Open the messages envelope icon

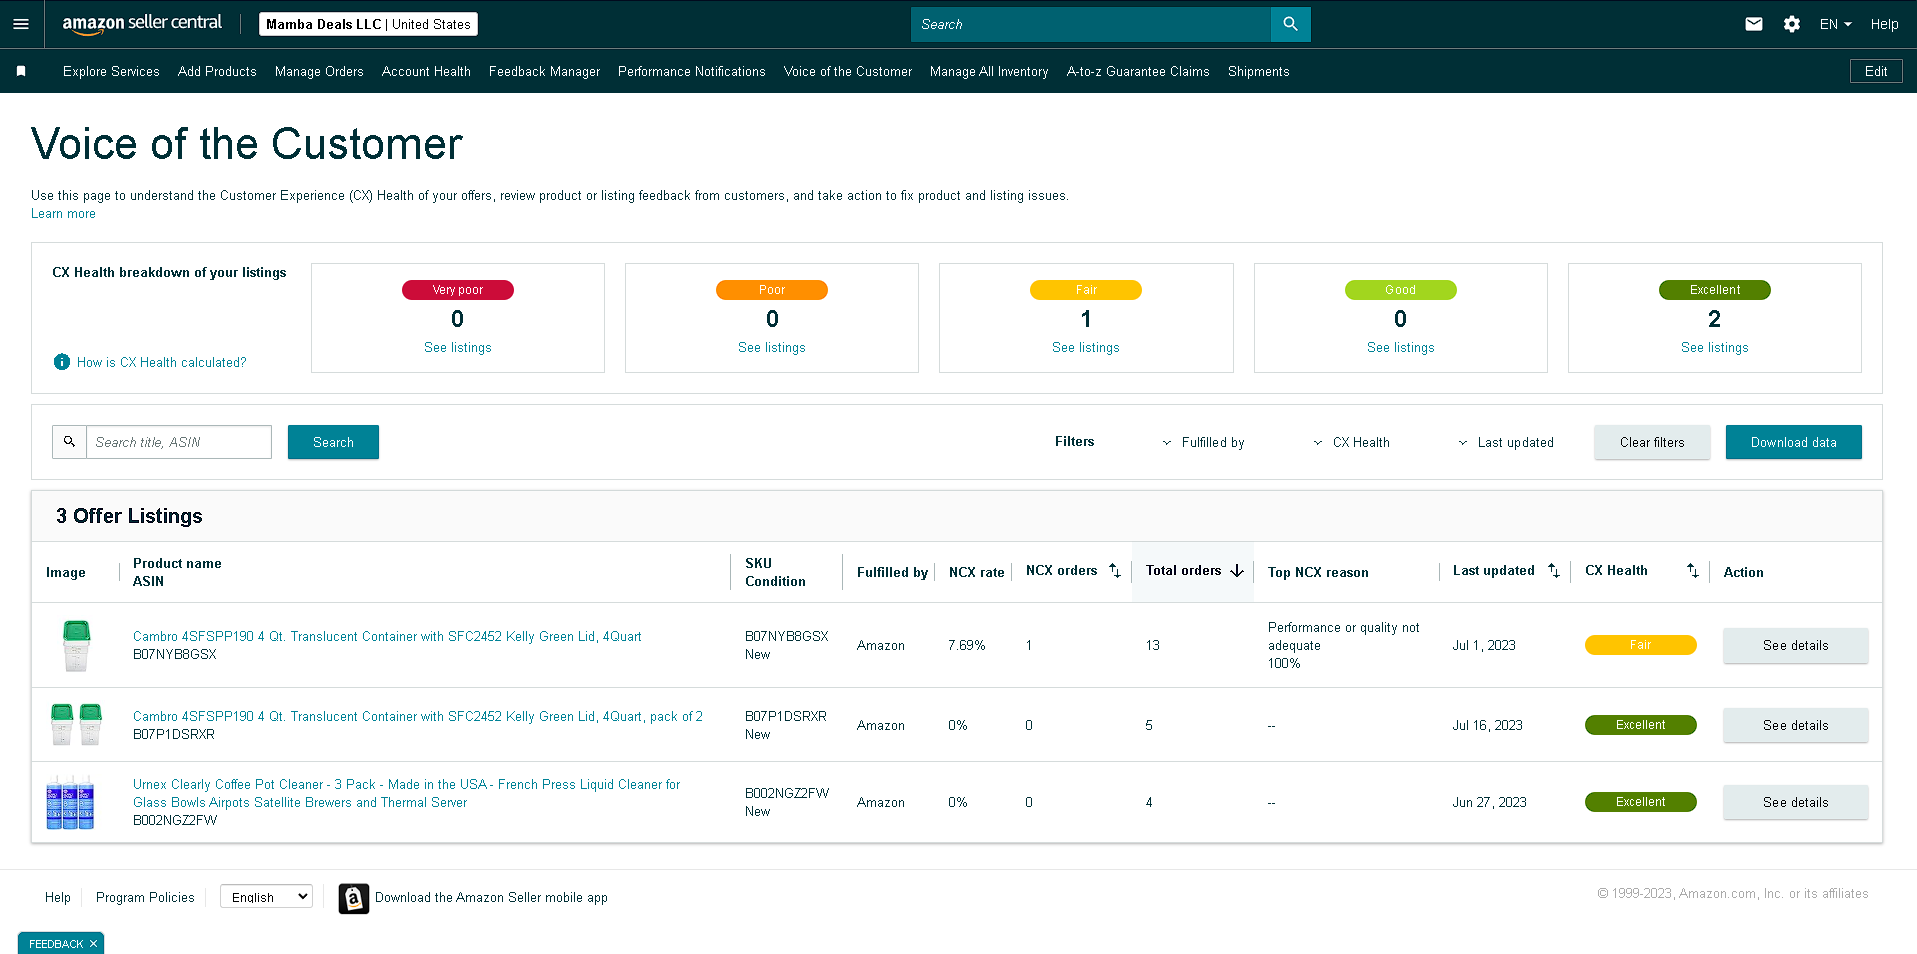pyautogui.click(x=1754, y=24)
